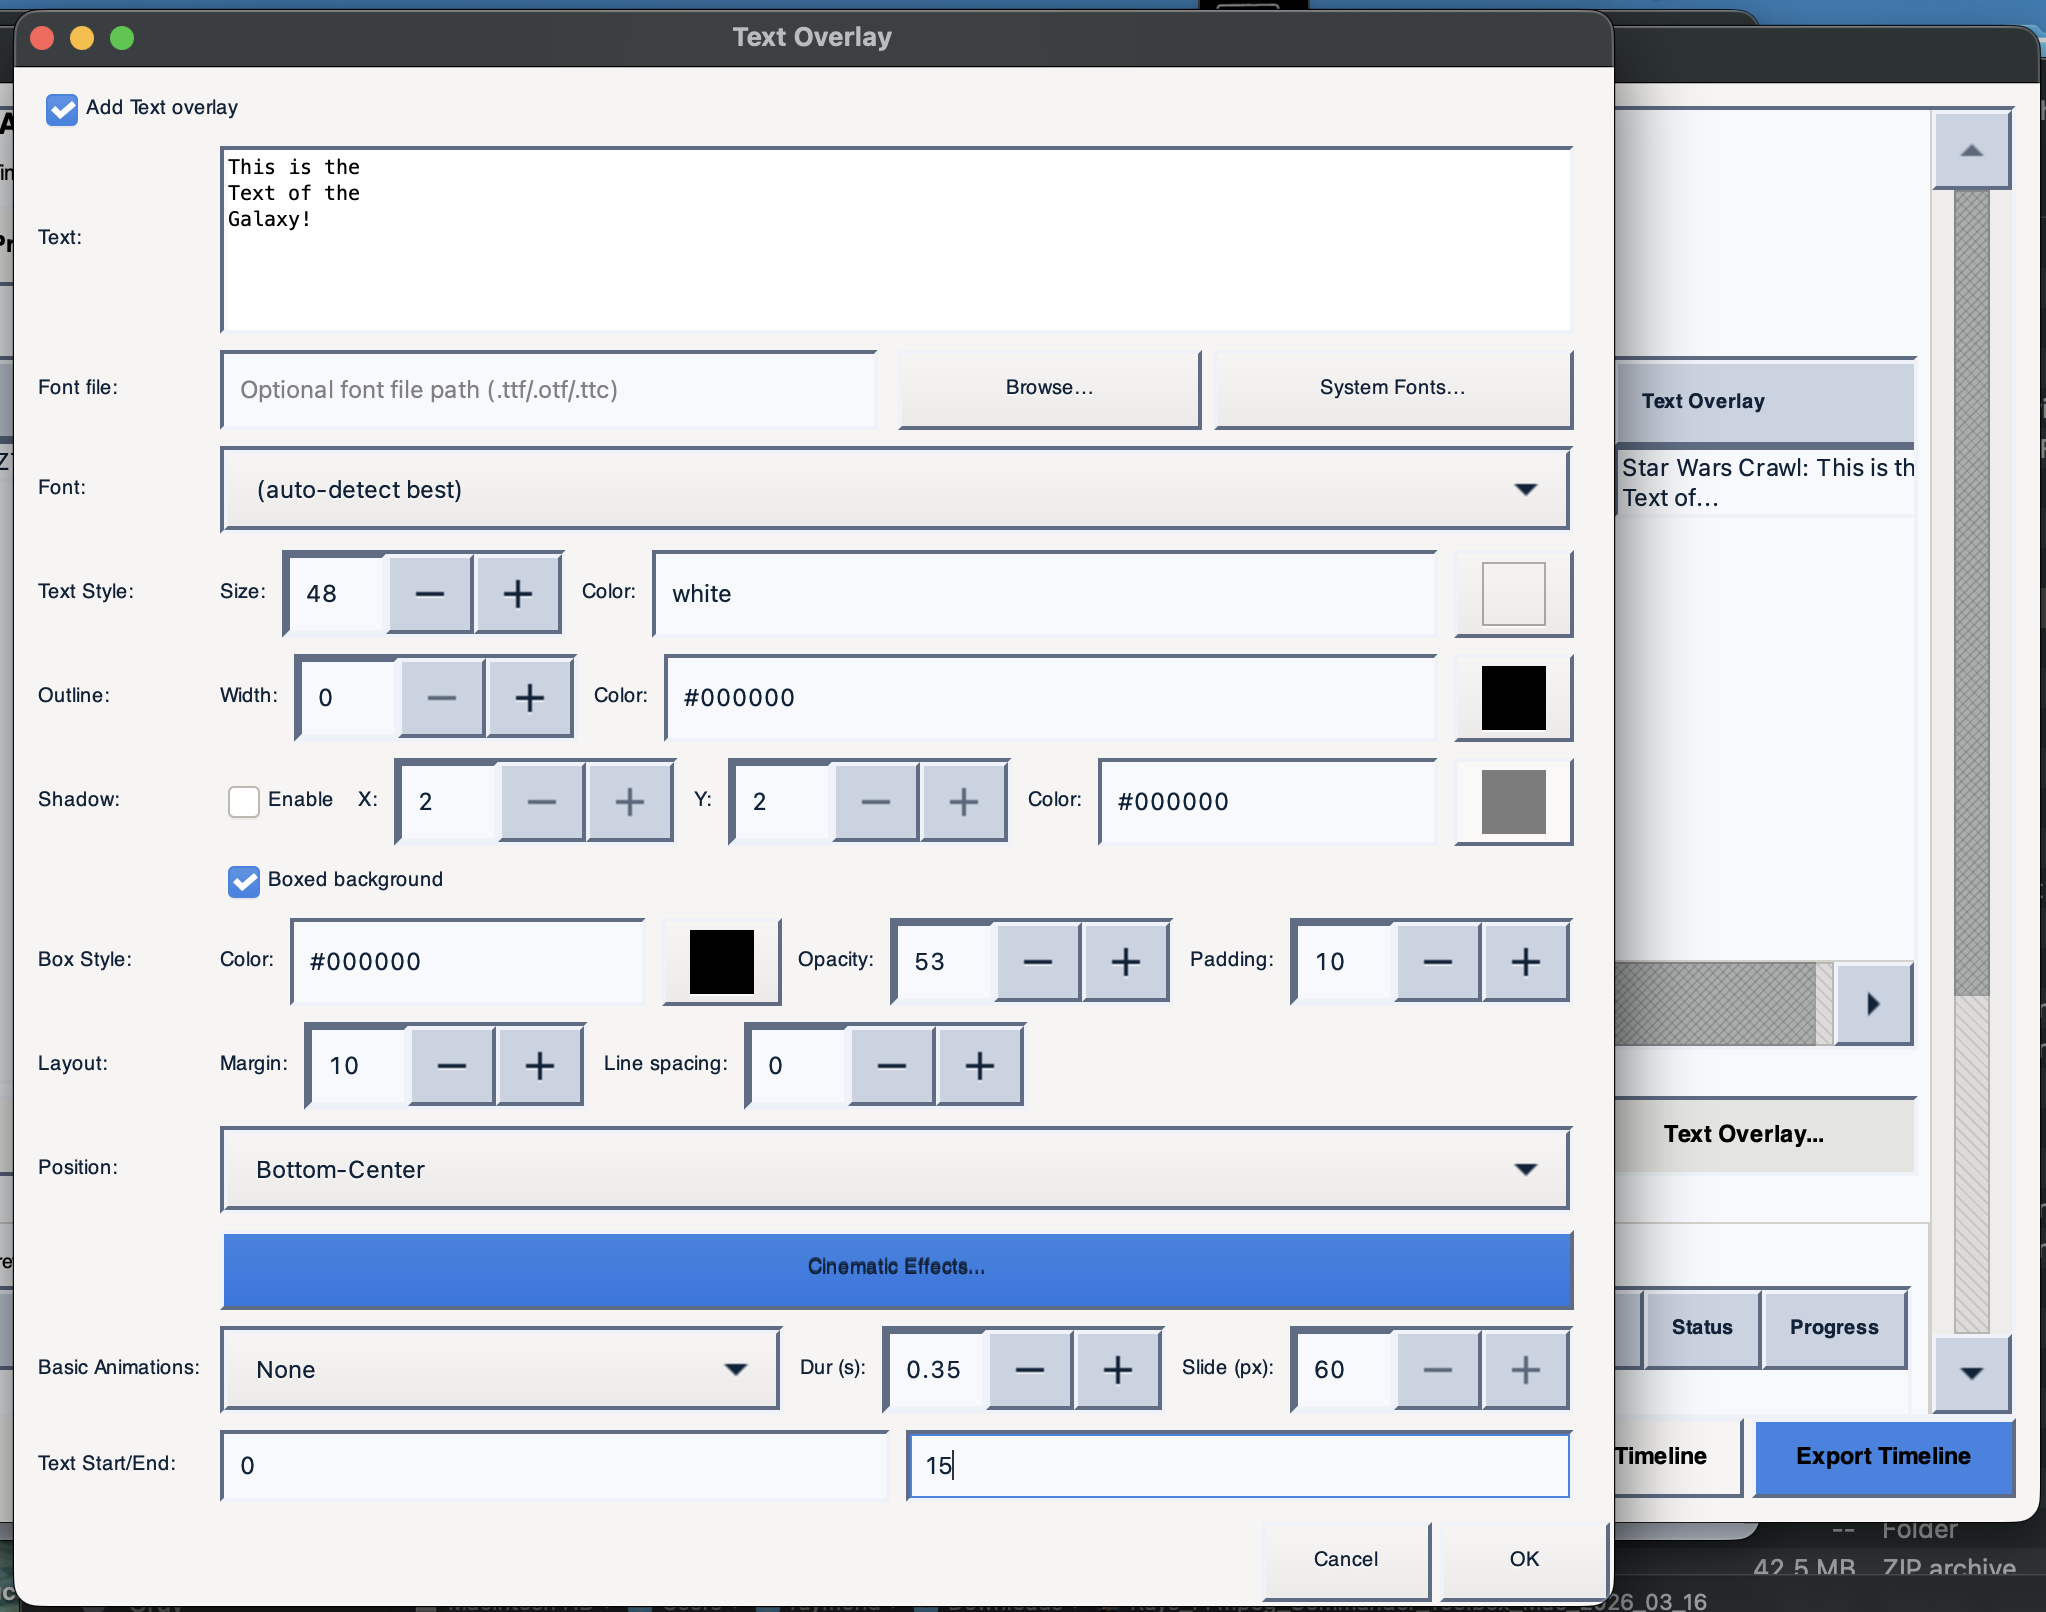The image size is (2046, 1612).
Task: Select the Status tab
Action: (1701, 1328)
